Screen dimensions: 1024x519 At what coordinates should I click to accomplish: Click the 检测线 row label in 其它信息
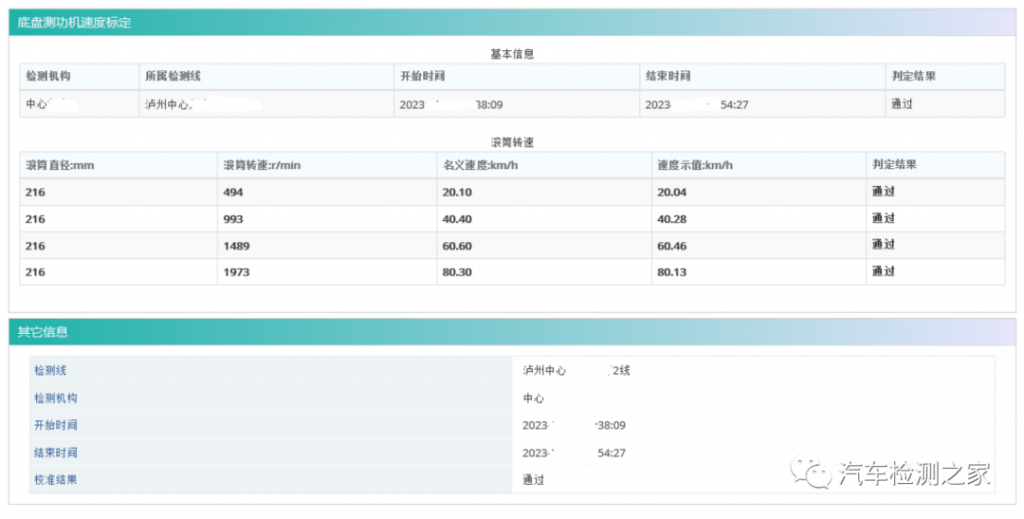[50, 370]
